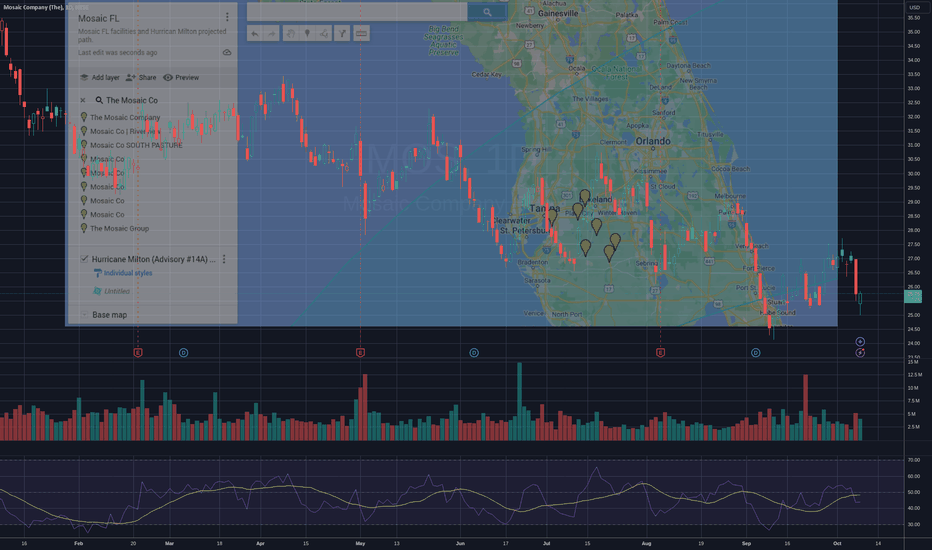Click the Cedar Key map label
The image size is (932, 550).
486,74
